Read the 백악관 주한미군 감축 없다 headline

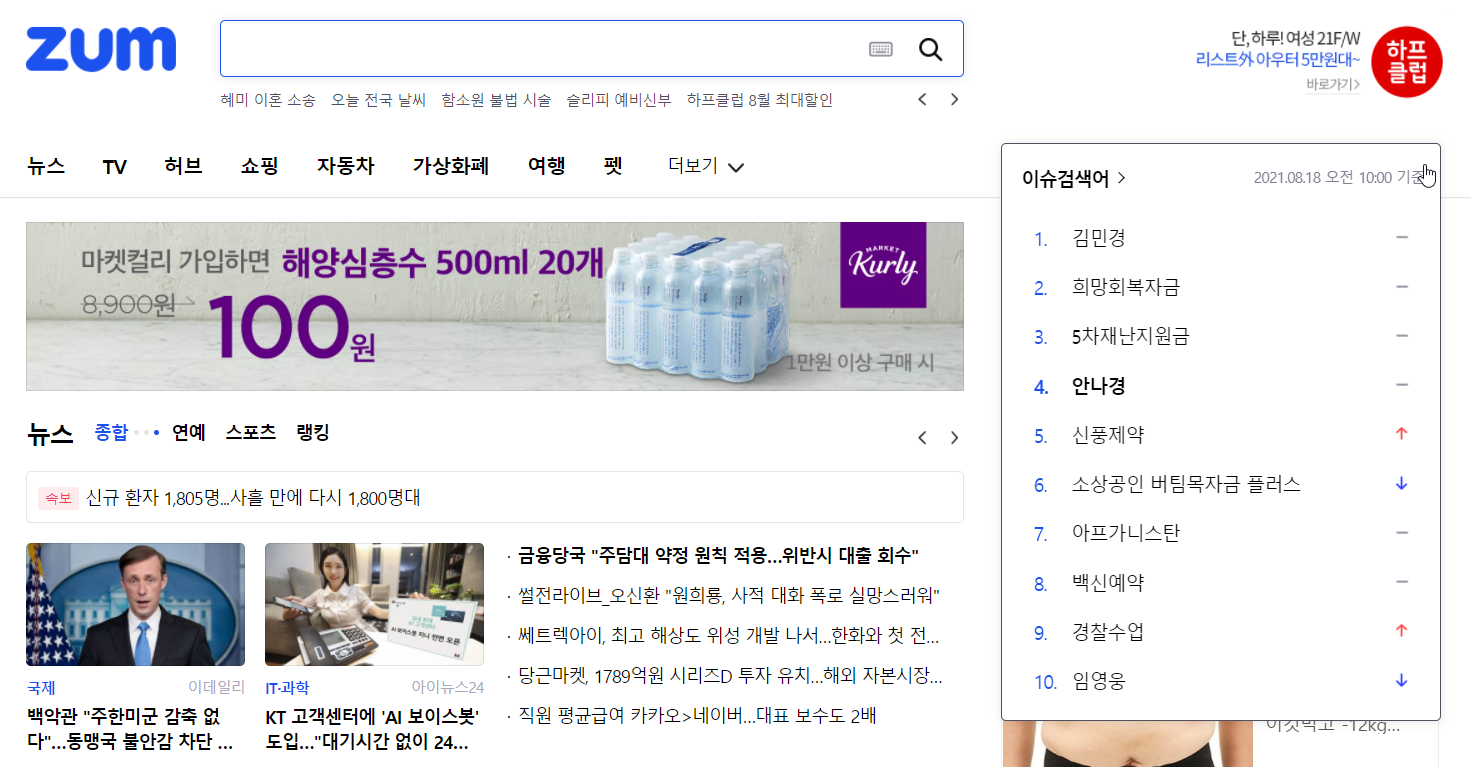tap(130, 730)
